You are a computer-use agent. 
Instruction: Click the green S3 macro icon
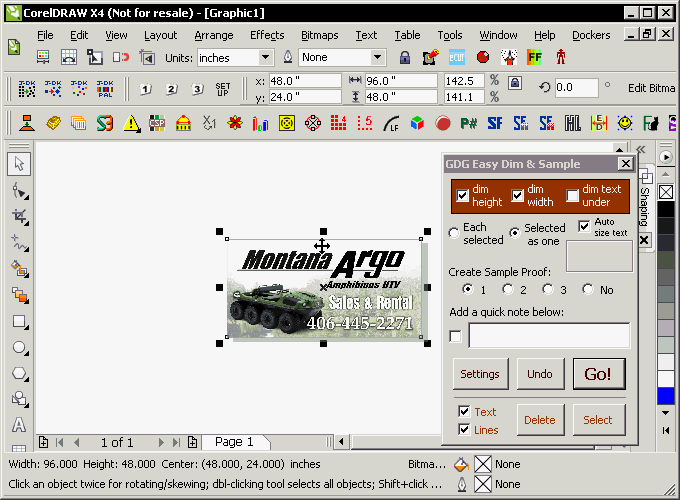tap(105, 124)
